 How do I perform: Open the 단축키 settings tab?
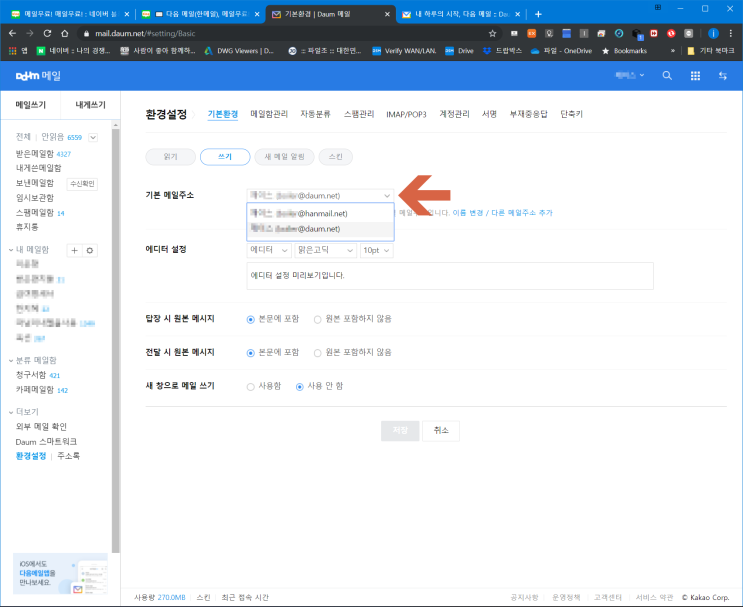coord(571,114)
